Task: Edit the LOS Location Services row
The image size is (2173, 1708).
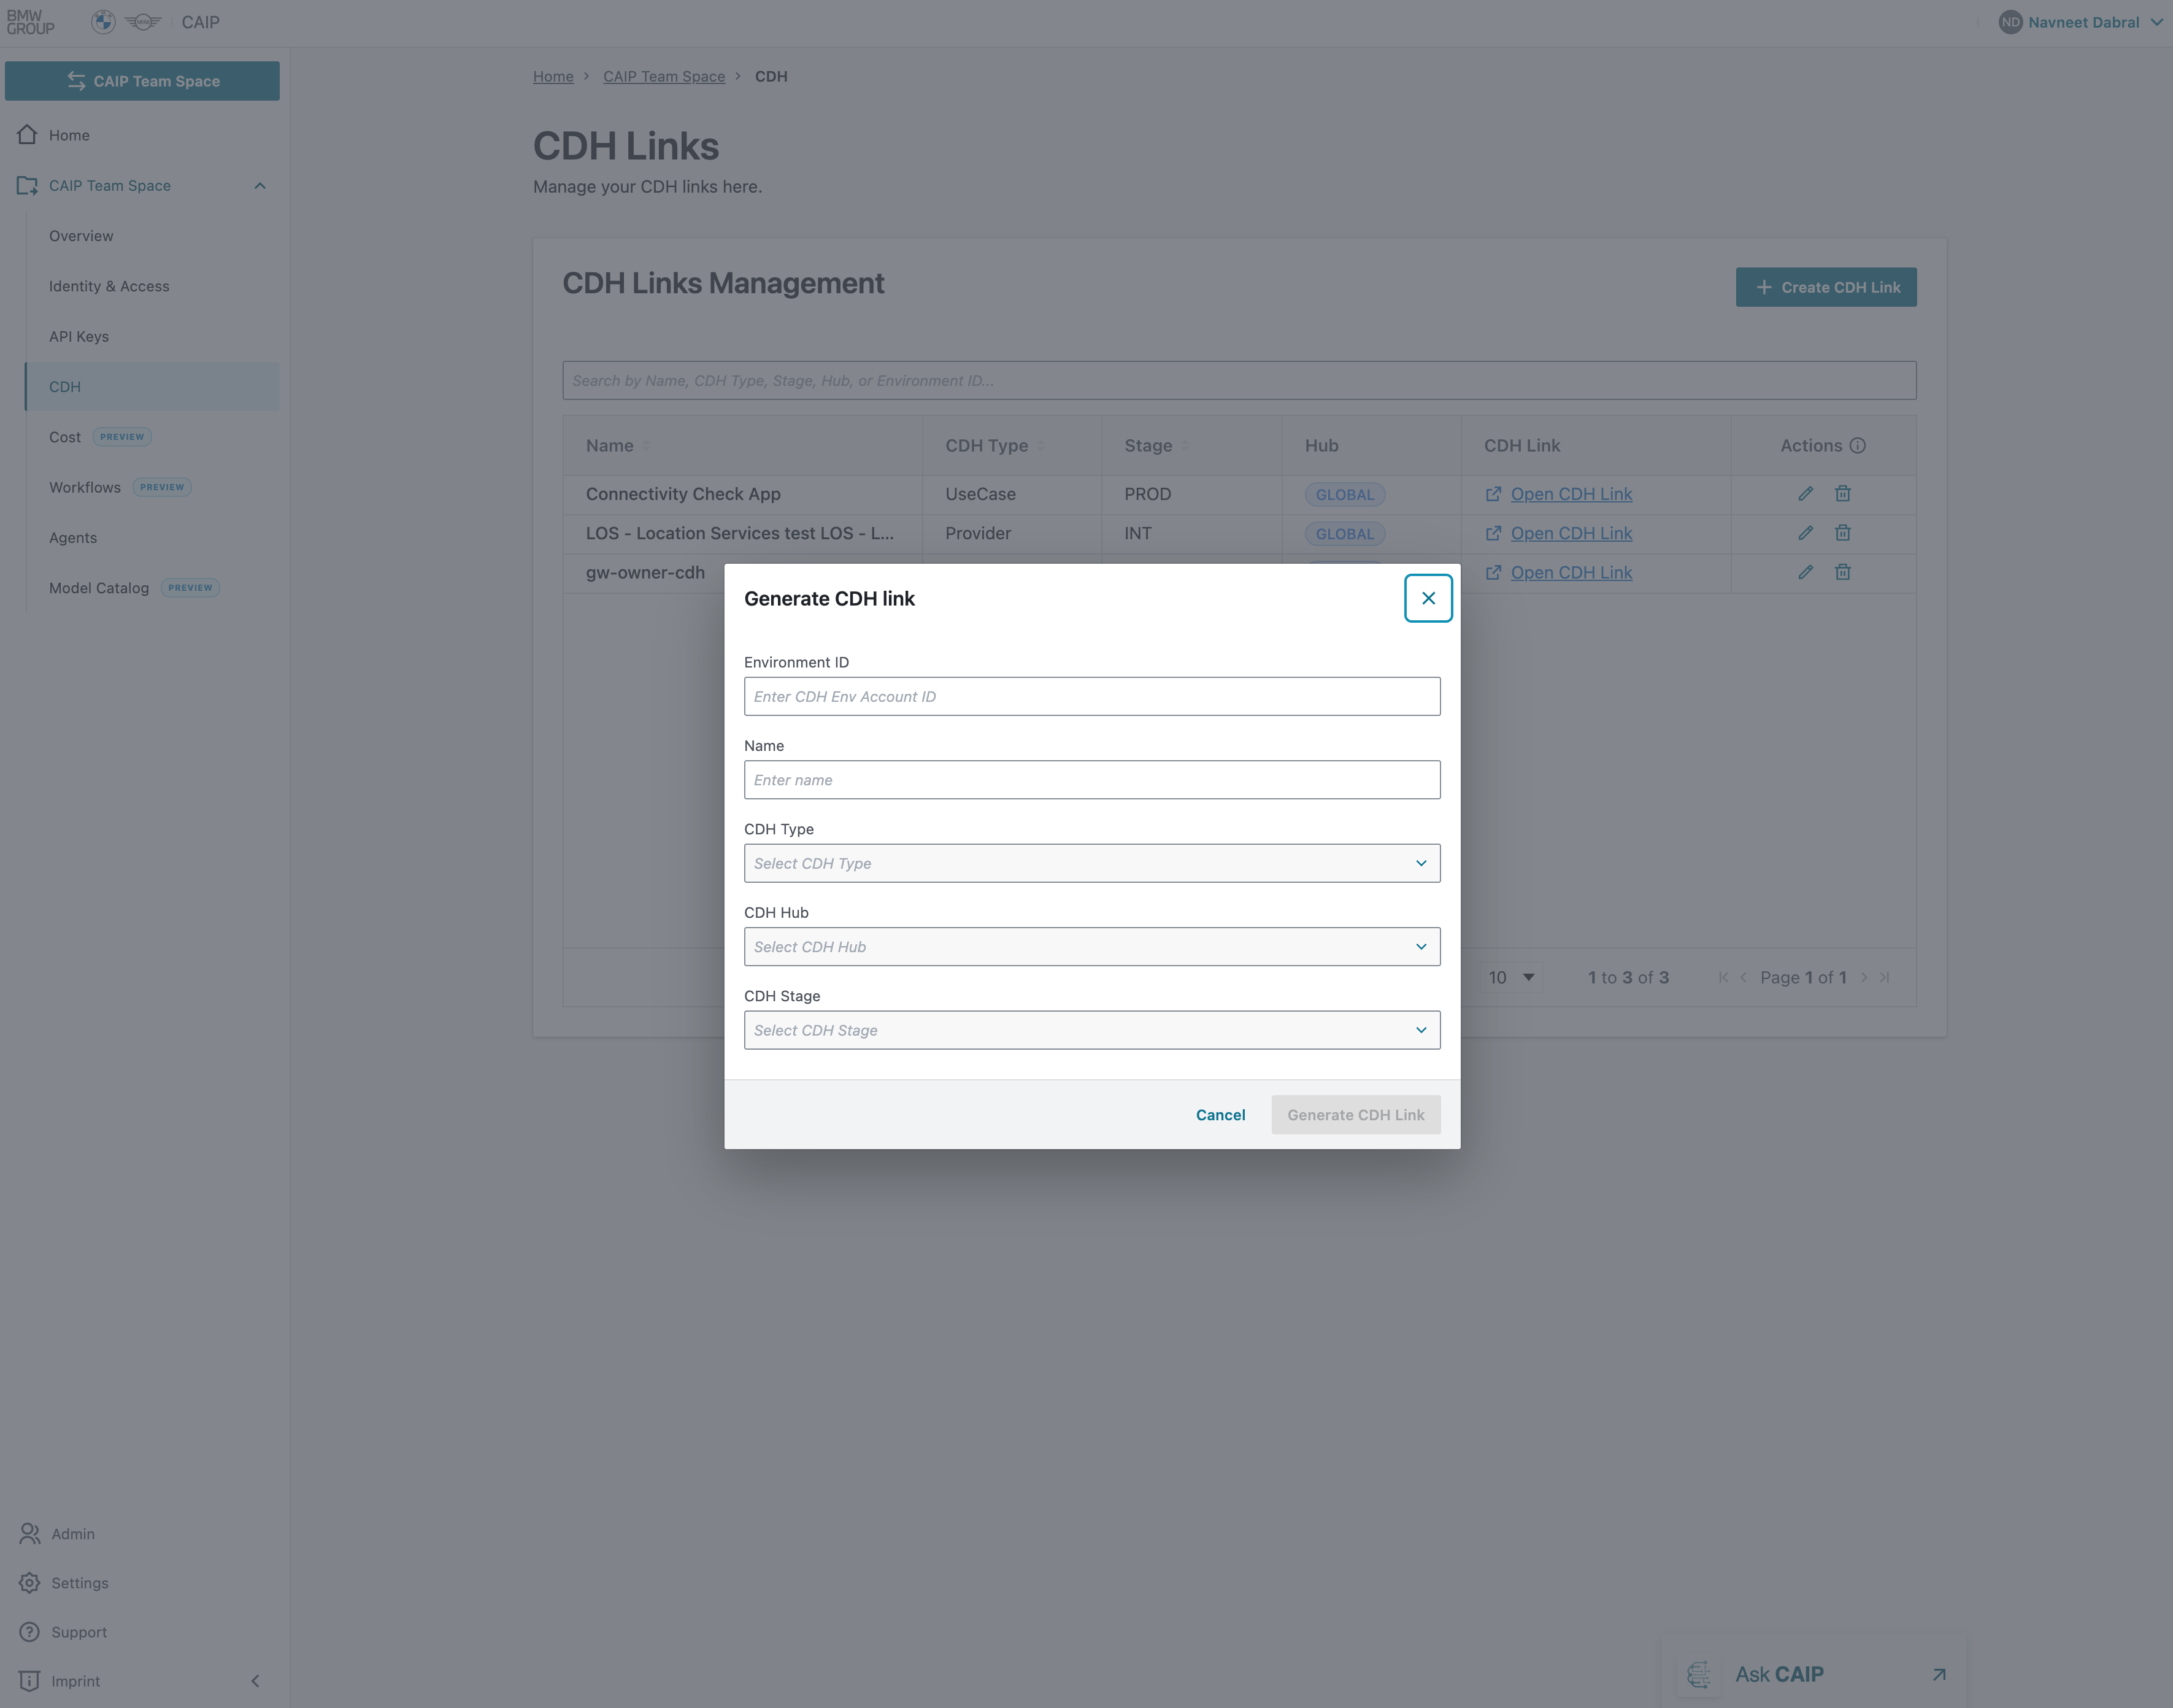Action: tap(1805, 533)
